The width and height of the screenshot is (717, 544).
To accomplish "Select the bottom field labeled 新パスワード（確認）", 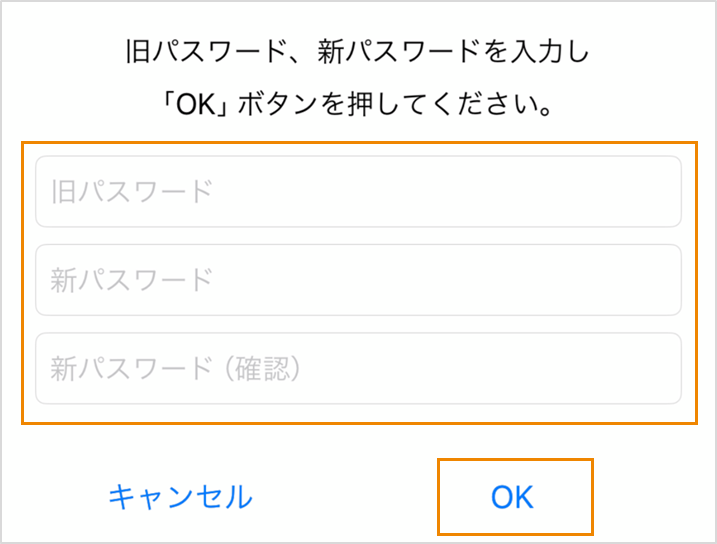I will point(358,368).
